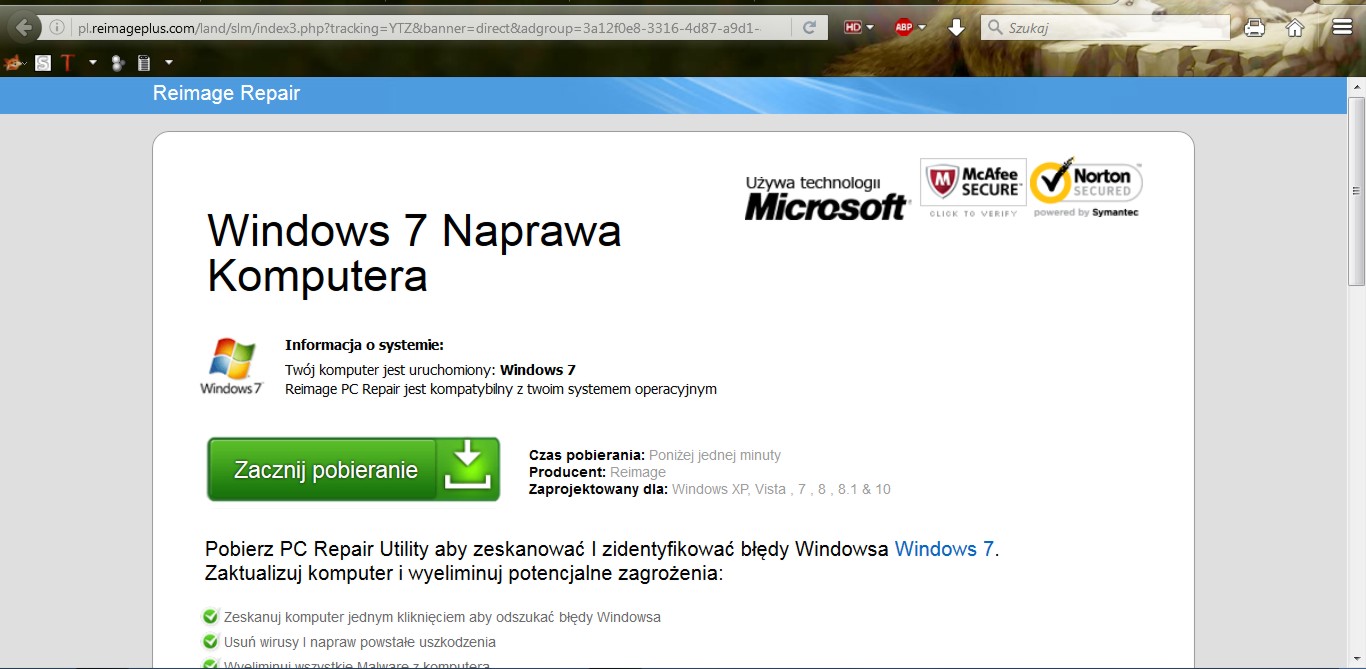Click the S icon in bookmarks toolbar

(43, 63)
